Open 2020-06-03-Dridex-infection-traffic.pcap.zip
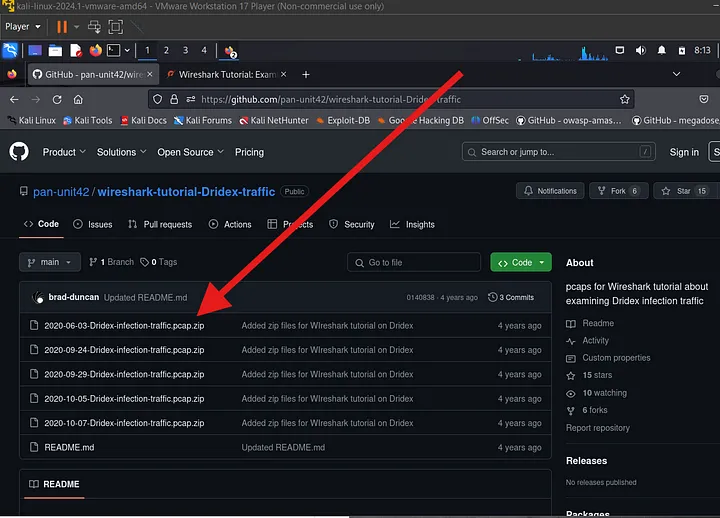This screenshot has height=518, width=720. click(124, 325)
